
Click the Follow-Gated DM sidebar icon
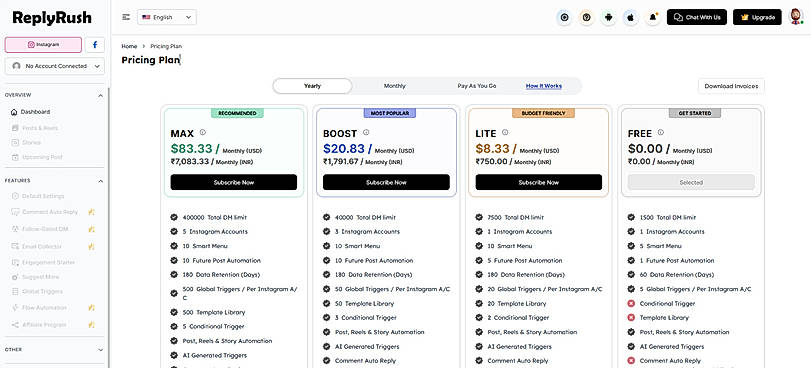[14, 229]
